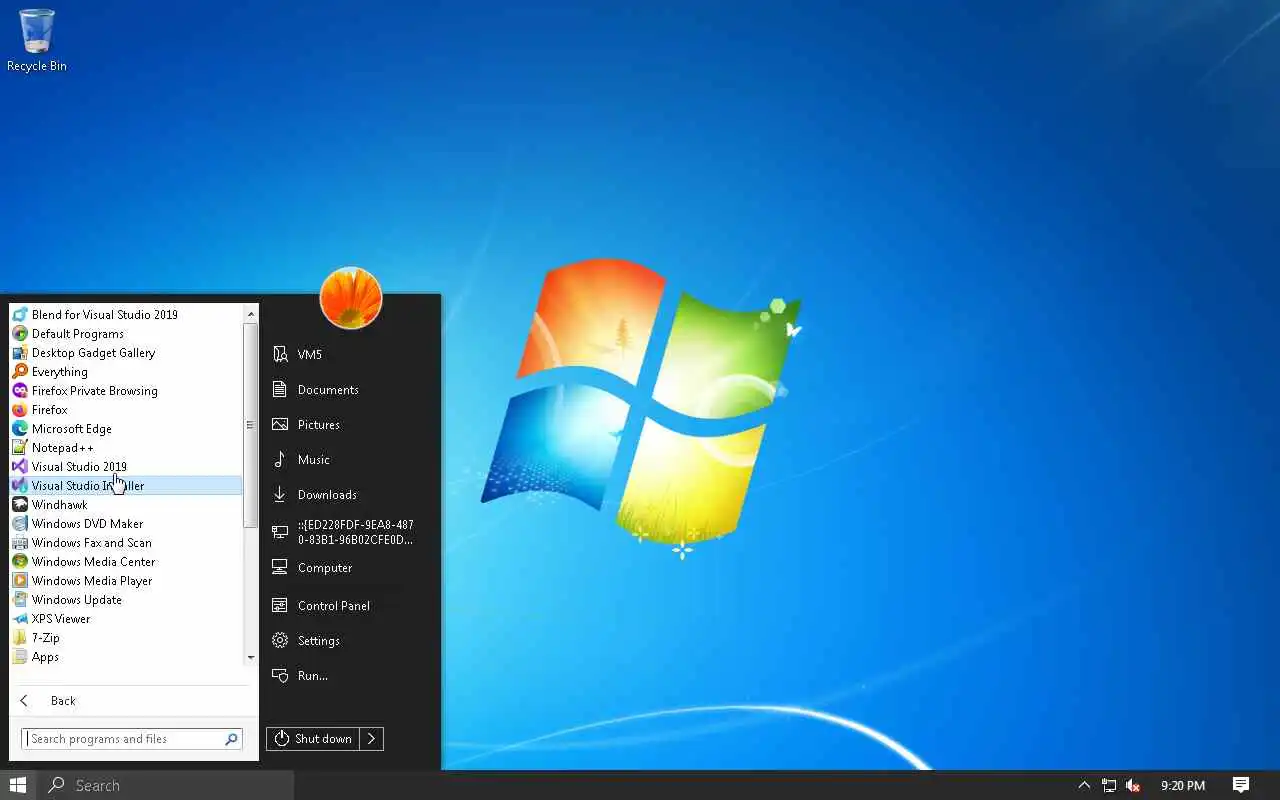The image size is (1280, 800).
Task: Launch the Firefox browser icon
Action: pos(20,409)
